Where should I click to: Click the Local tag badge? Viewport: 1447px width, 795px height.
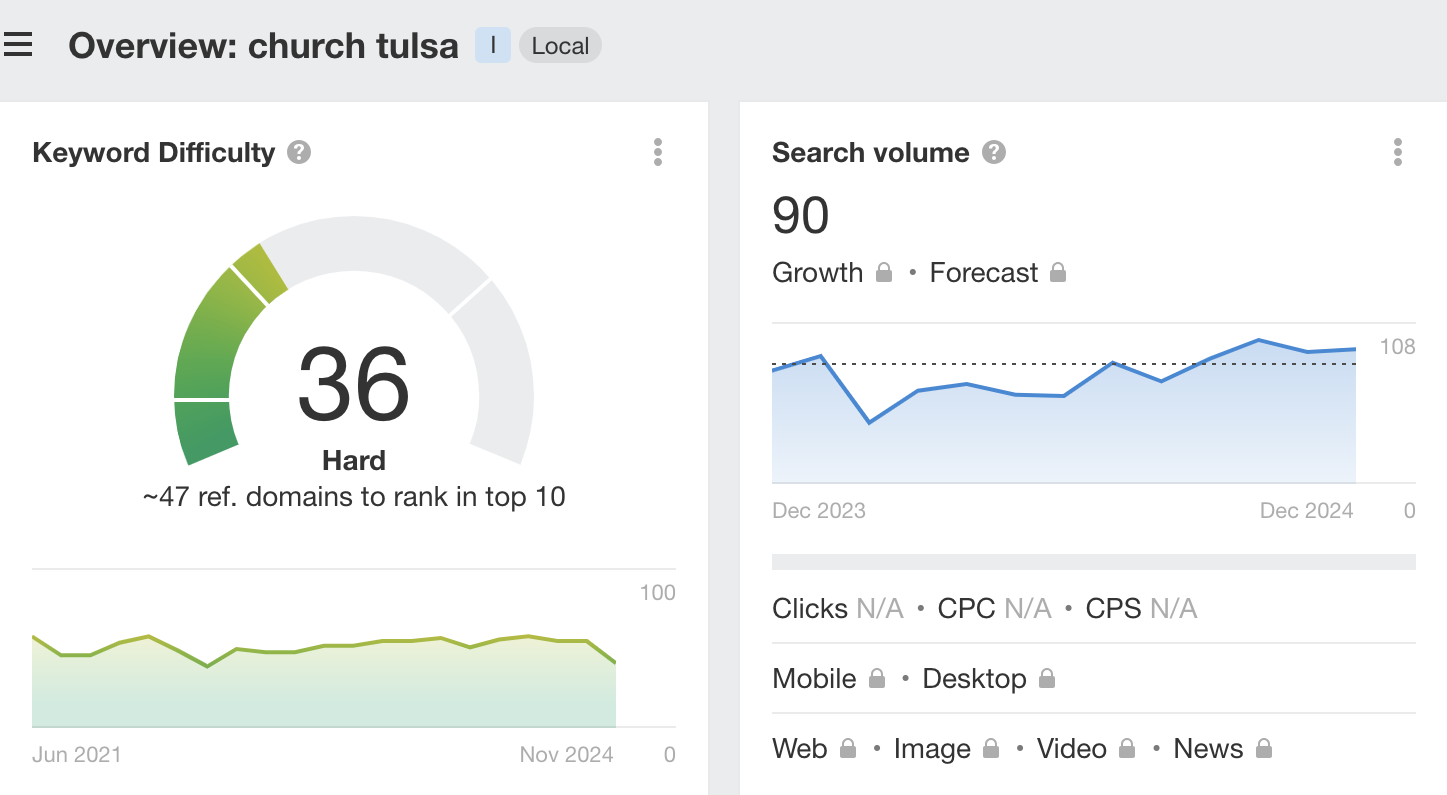tap(560, 46)
